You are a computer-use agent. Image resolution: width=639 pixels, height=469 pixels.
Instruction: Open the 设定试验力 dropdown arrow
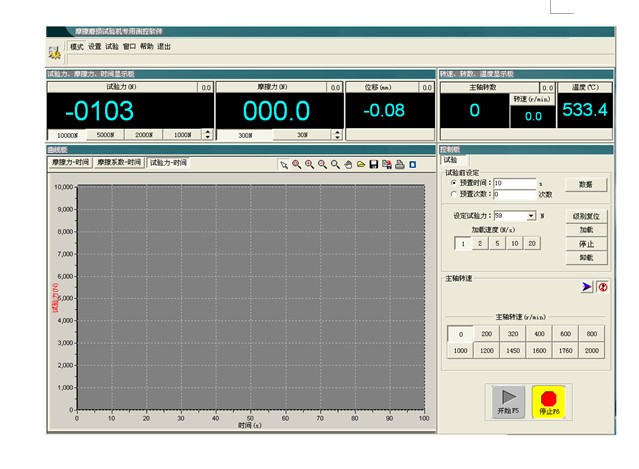531,216
